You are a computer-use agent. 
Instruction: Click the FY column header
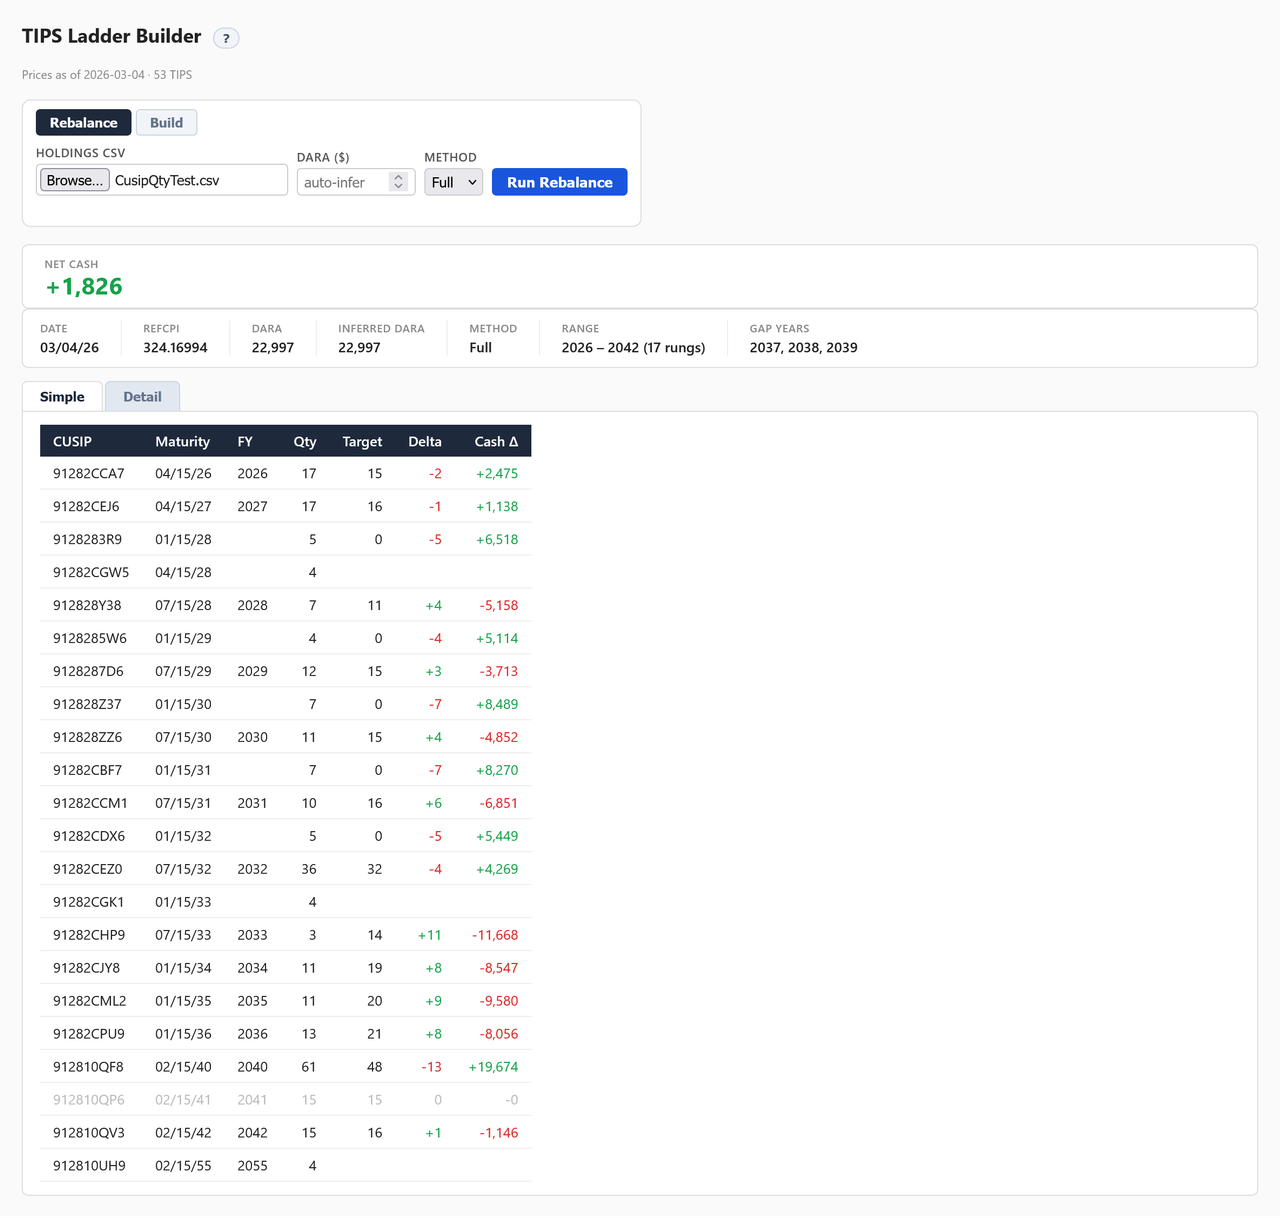pyautogui.click(x=245, y=441)
